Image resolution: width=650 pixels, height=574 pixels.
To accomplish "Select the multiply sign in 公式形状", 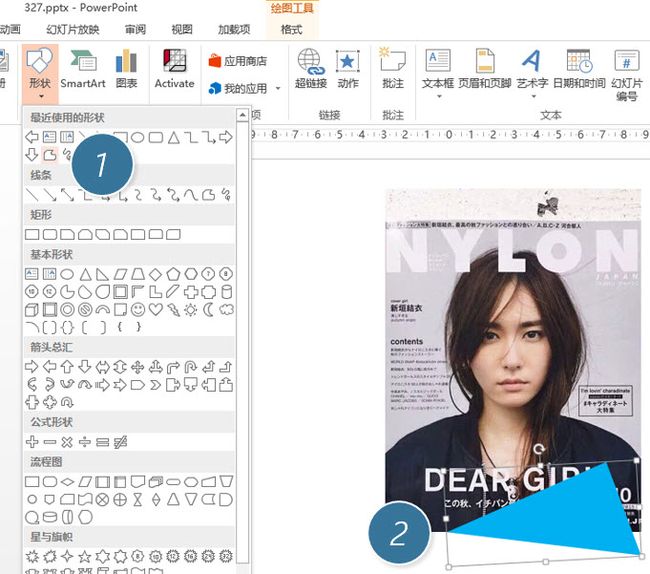I will tap(67, 442).
